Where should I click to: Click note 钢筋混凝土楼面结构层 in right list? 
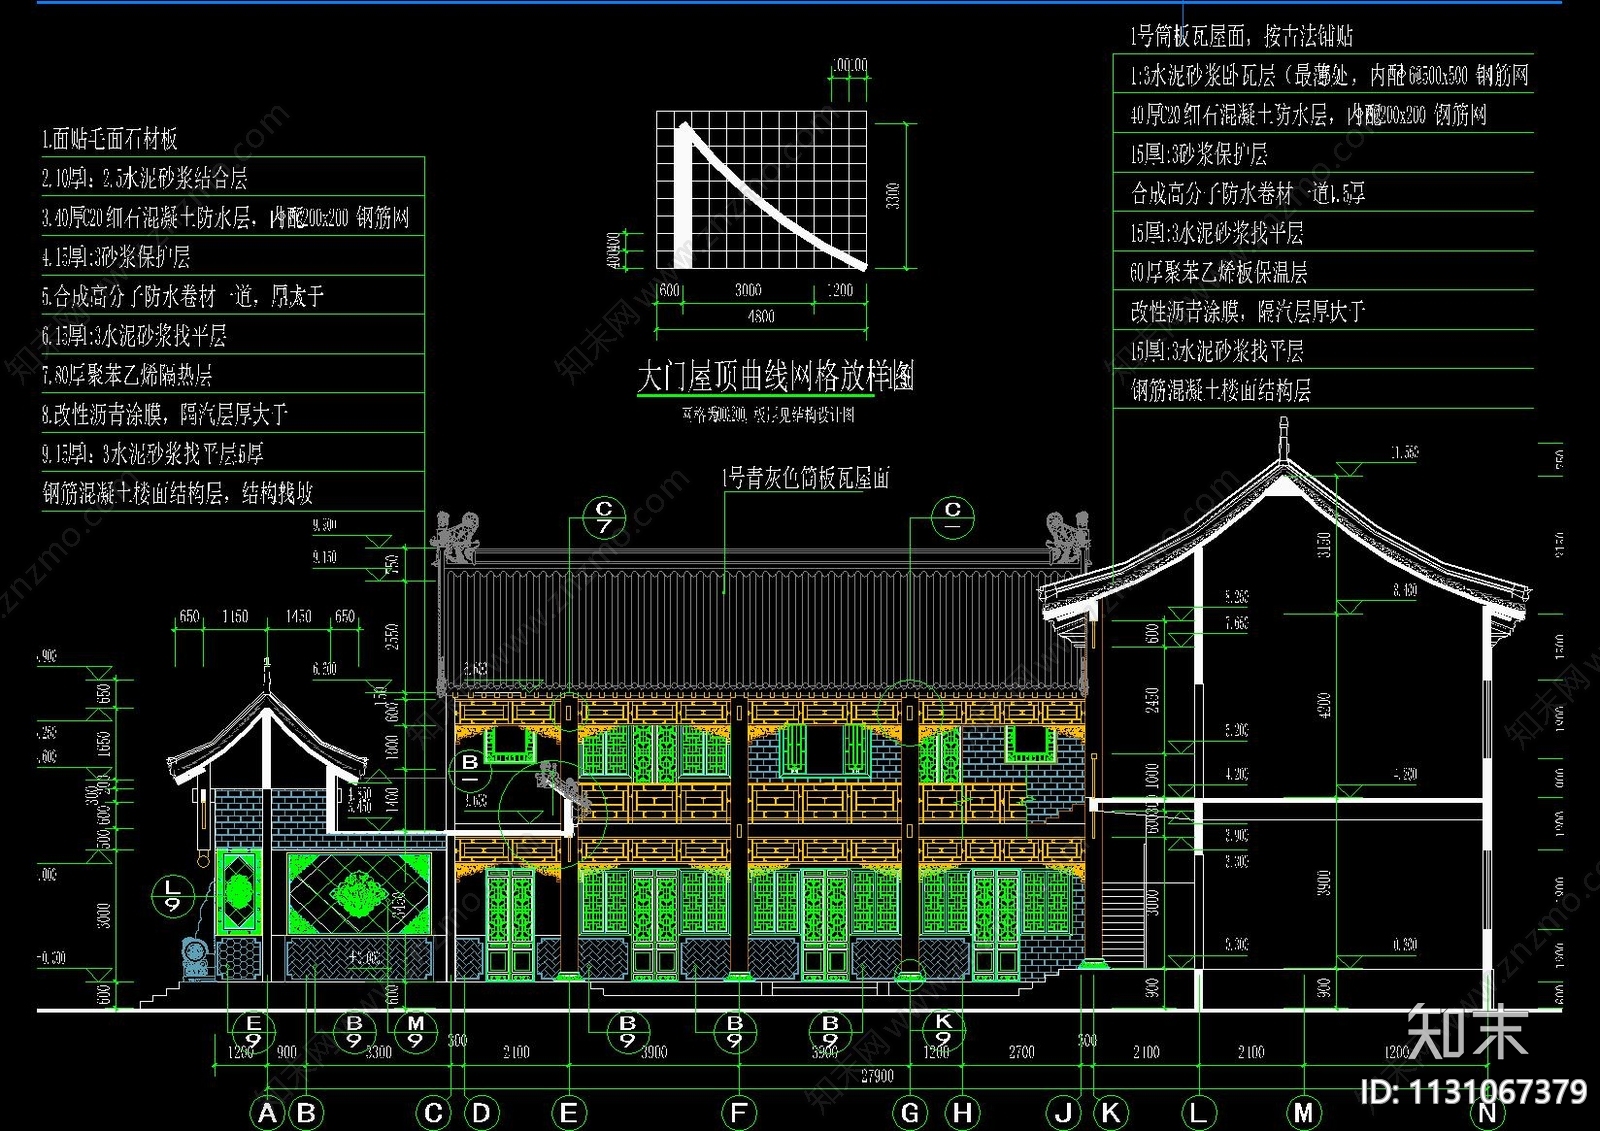pyautogui.click(x=1220, y=390)
